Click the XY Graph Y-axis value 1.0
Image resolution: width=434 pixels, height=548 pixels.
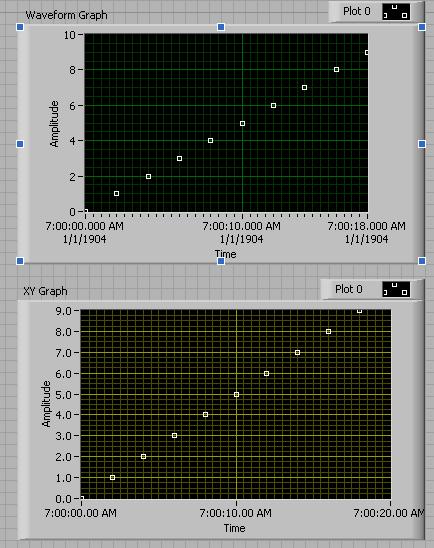(63, 478)
